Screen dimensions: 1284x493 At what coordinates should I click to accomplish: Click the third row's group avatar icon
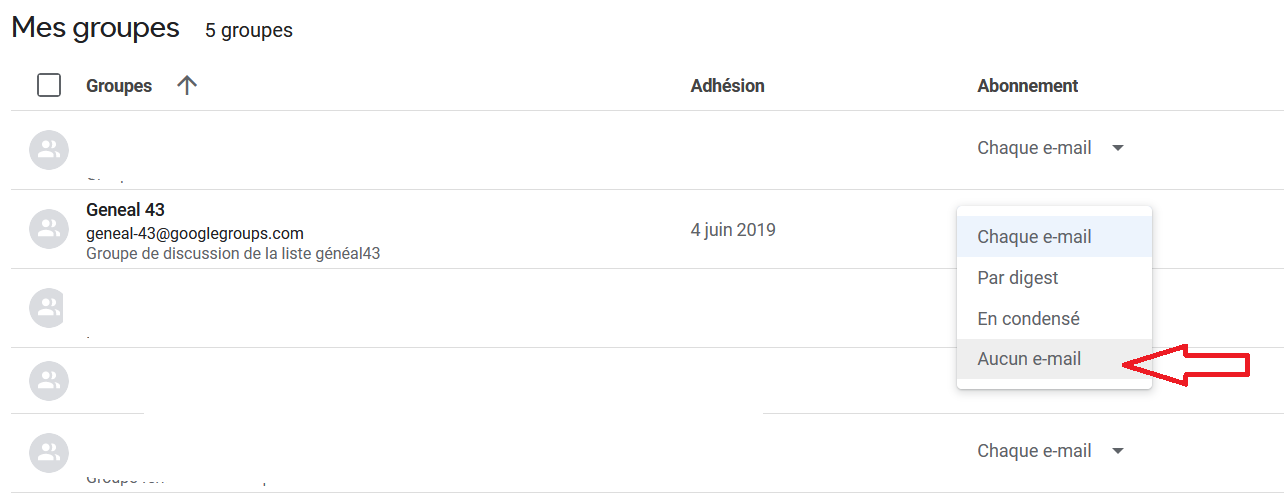[x=48, y=308]
